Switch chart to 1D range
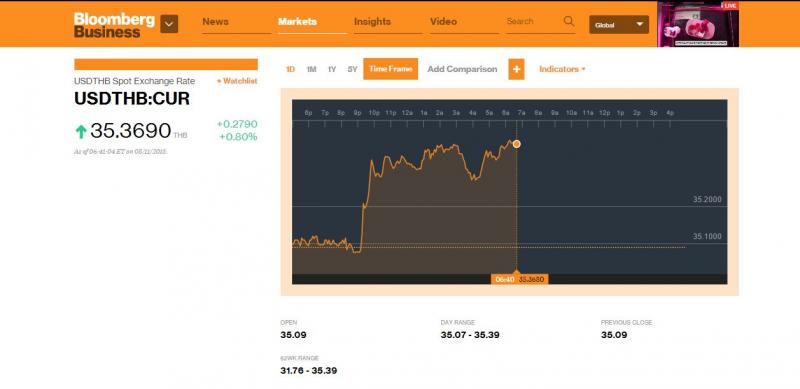The image size is (800, 389). tap(290, 69)
